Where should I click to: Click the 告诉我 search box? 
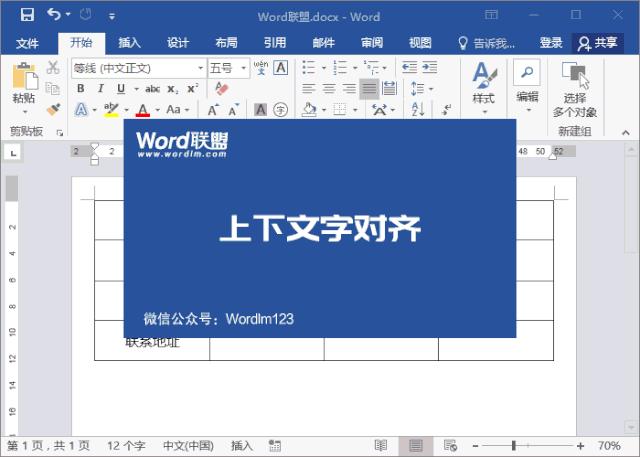coord(487,43)
